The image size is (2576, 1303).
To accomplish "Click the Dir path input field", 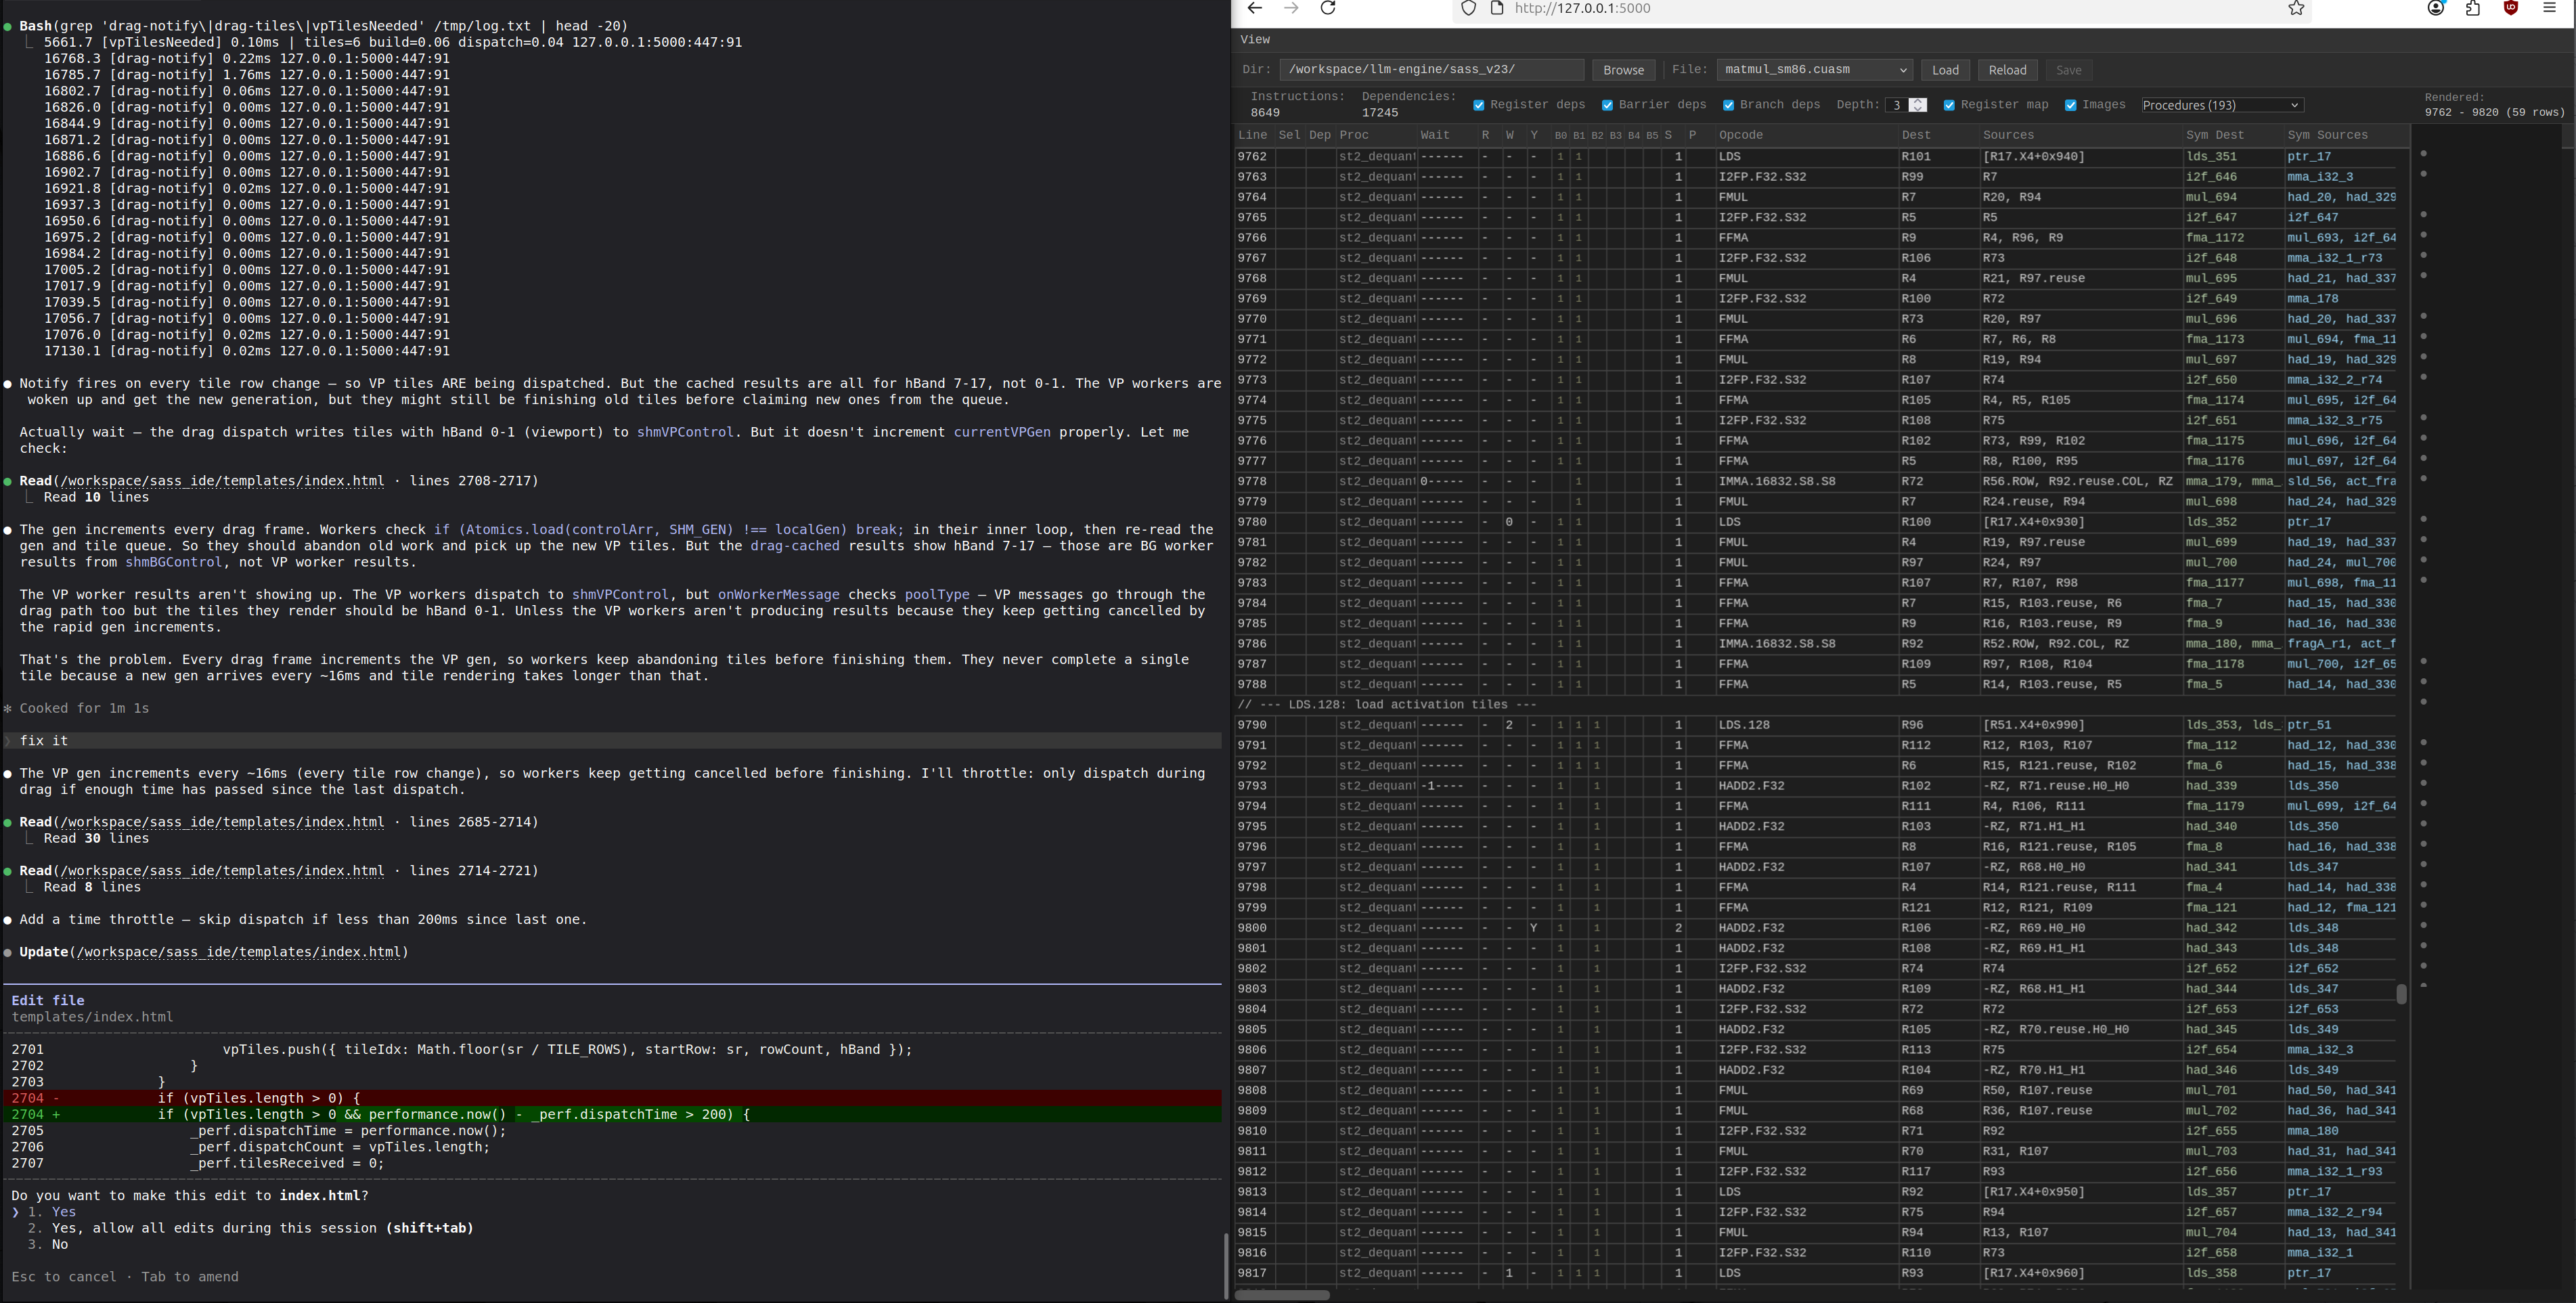I will click(x=1431, y=70).
